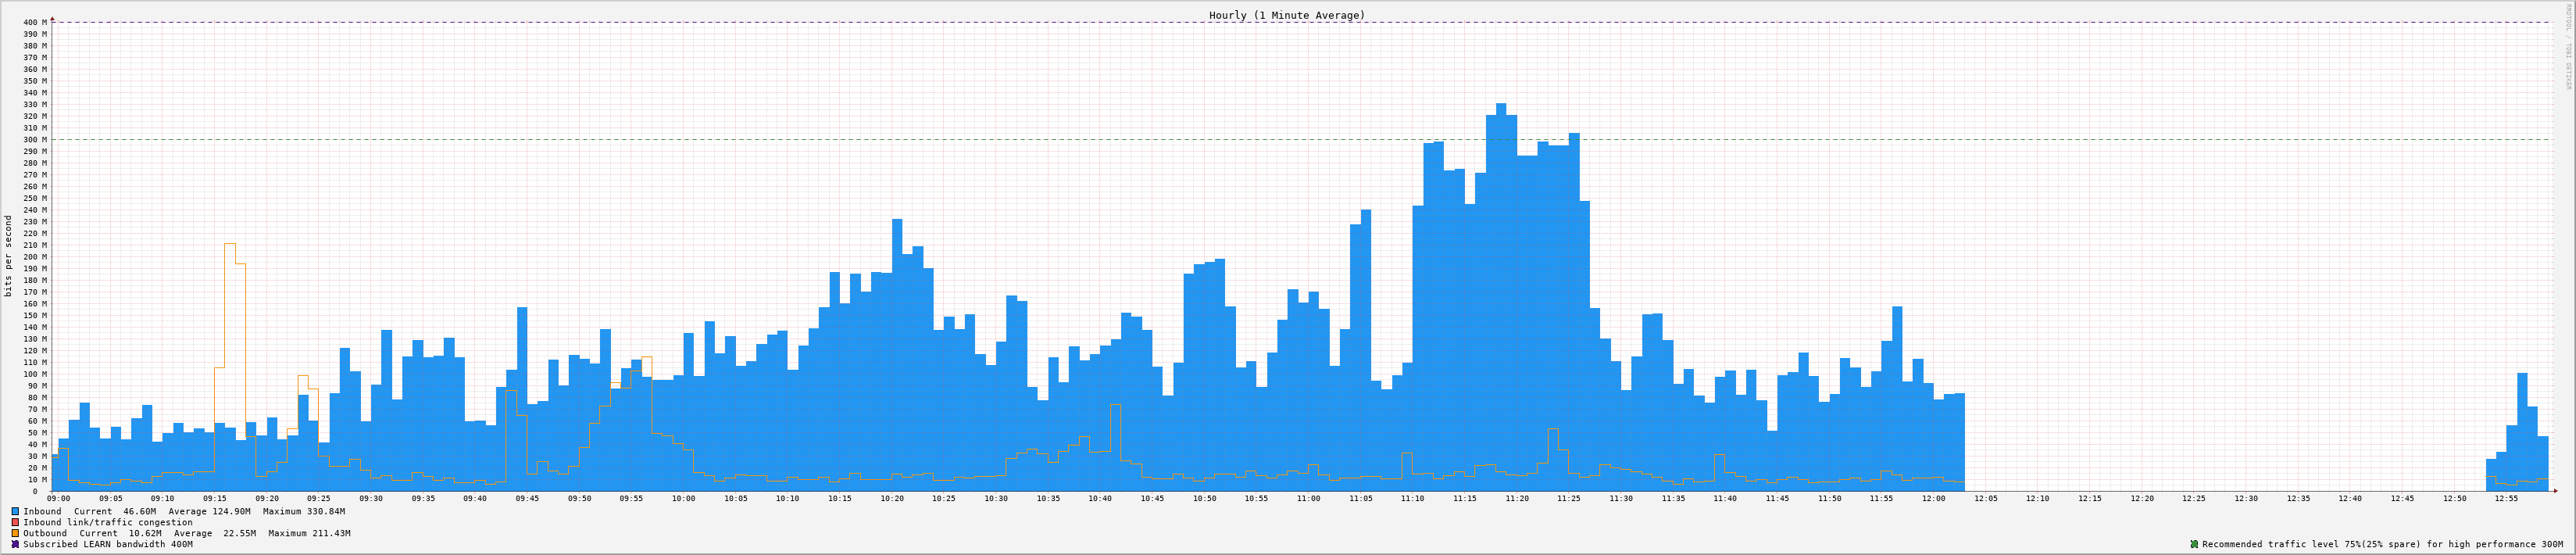Click the 10:20 time axis label
The width and height of the screenshot is (2576, 555).
coord(891,498)
